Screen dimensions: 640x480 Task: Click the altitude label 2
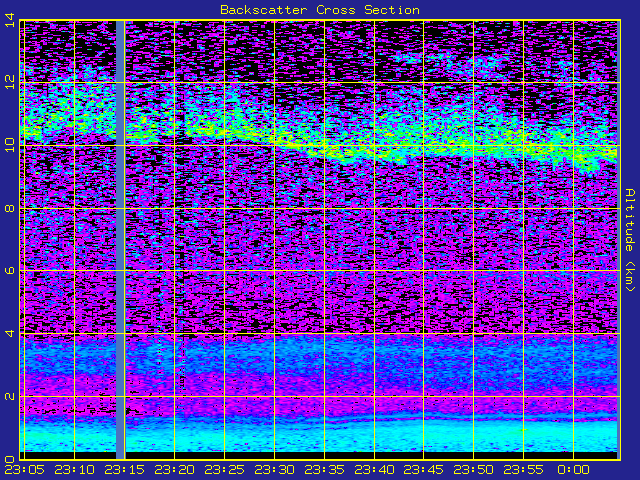(10, 396)
